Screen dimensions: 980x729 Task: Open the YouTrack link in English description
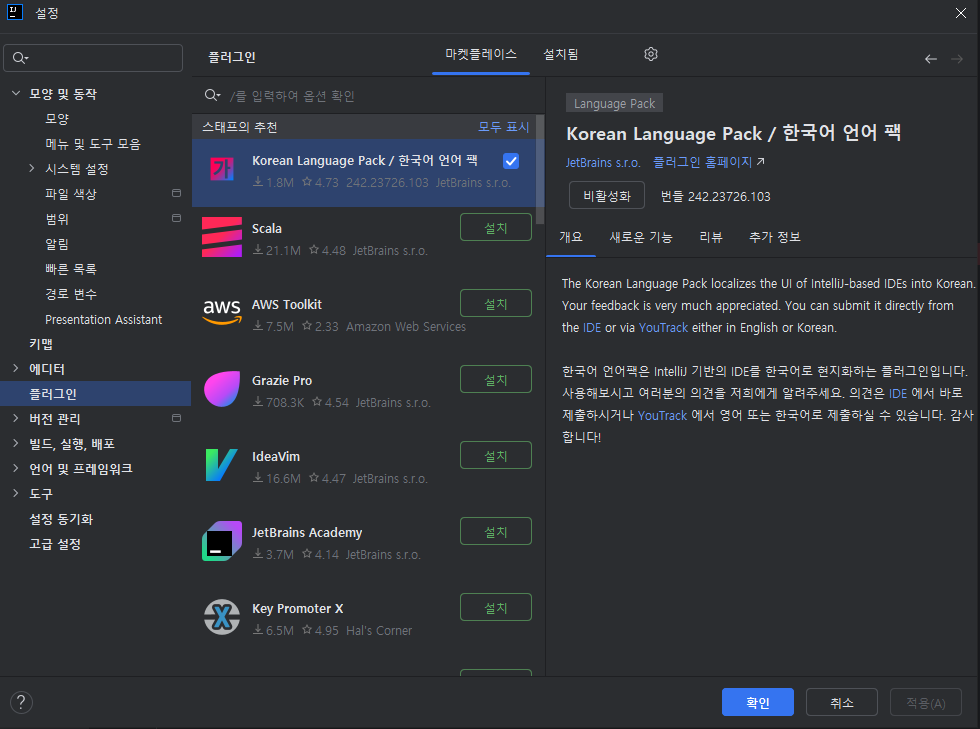coord(663,328)
